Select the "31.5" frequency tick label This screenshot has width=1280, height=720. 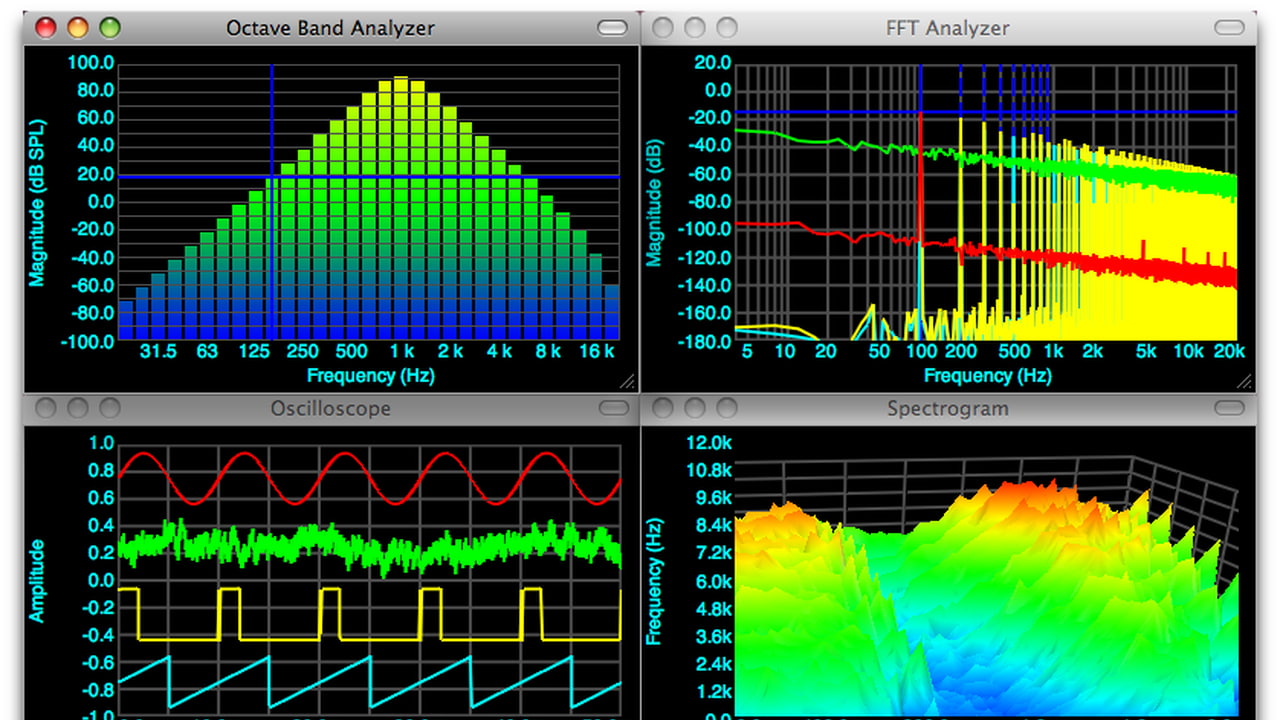tap(158, 351)
